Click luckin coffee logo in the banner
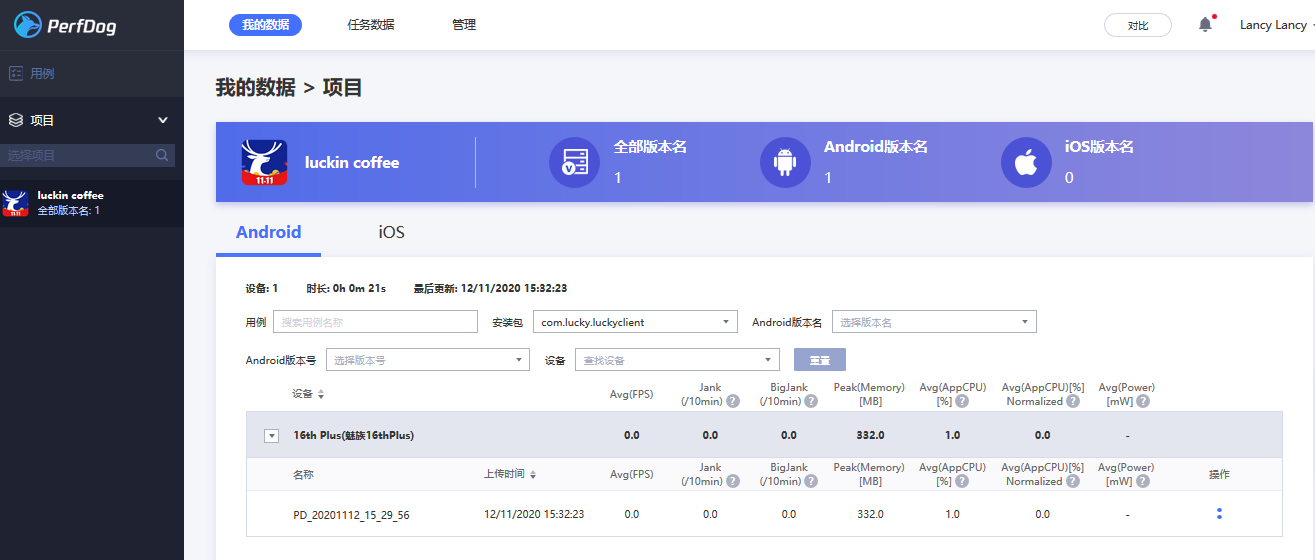The height and width of the screenshot is (560, 1315). [x=264, y=162]
